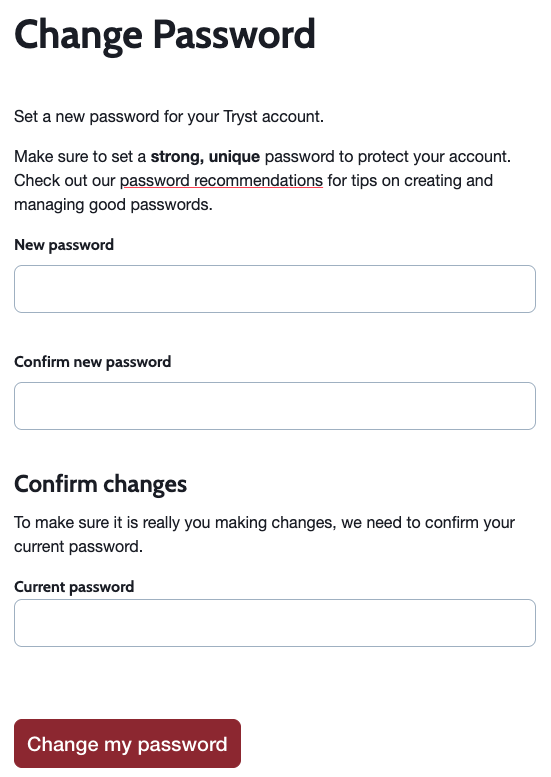Screen dimensions: 551x777
Task: Click the Confirm new password label
Action: (x=93, y=362)
